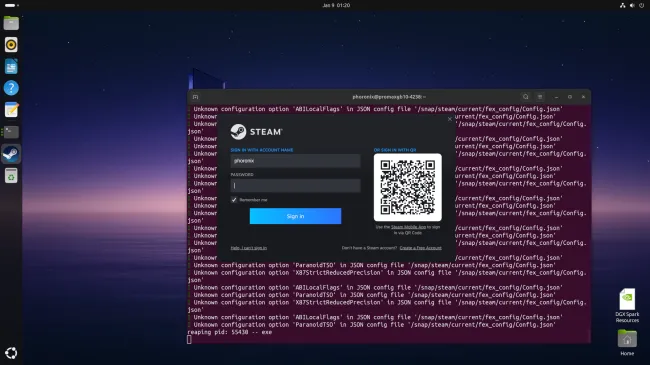Launch the Text Editor from the dock
650x365 pixels.
[x=11, y=110]
